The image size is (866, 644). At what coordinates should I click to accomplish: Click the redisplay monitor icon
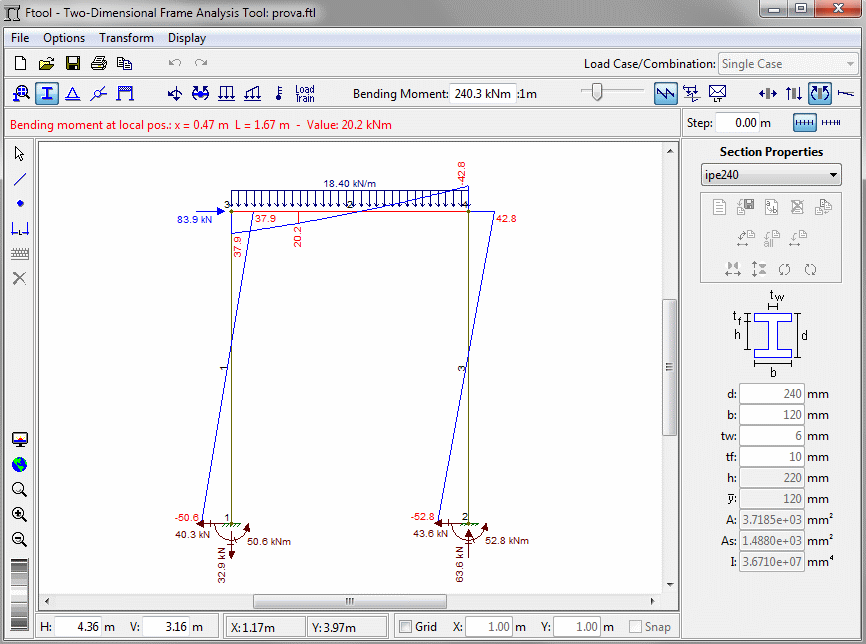pyautogui.click(x=20, y=440)
